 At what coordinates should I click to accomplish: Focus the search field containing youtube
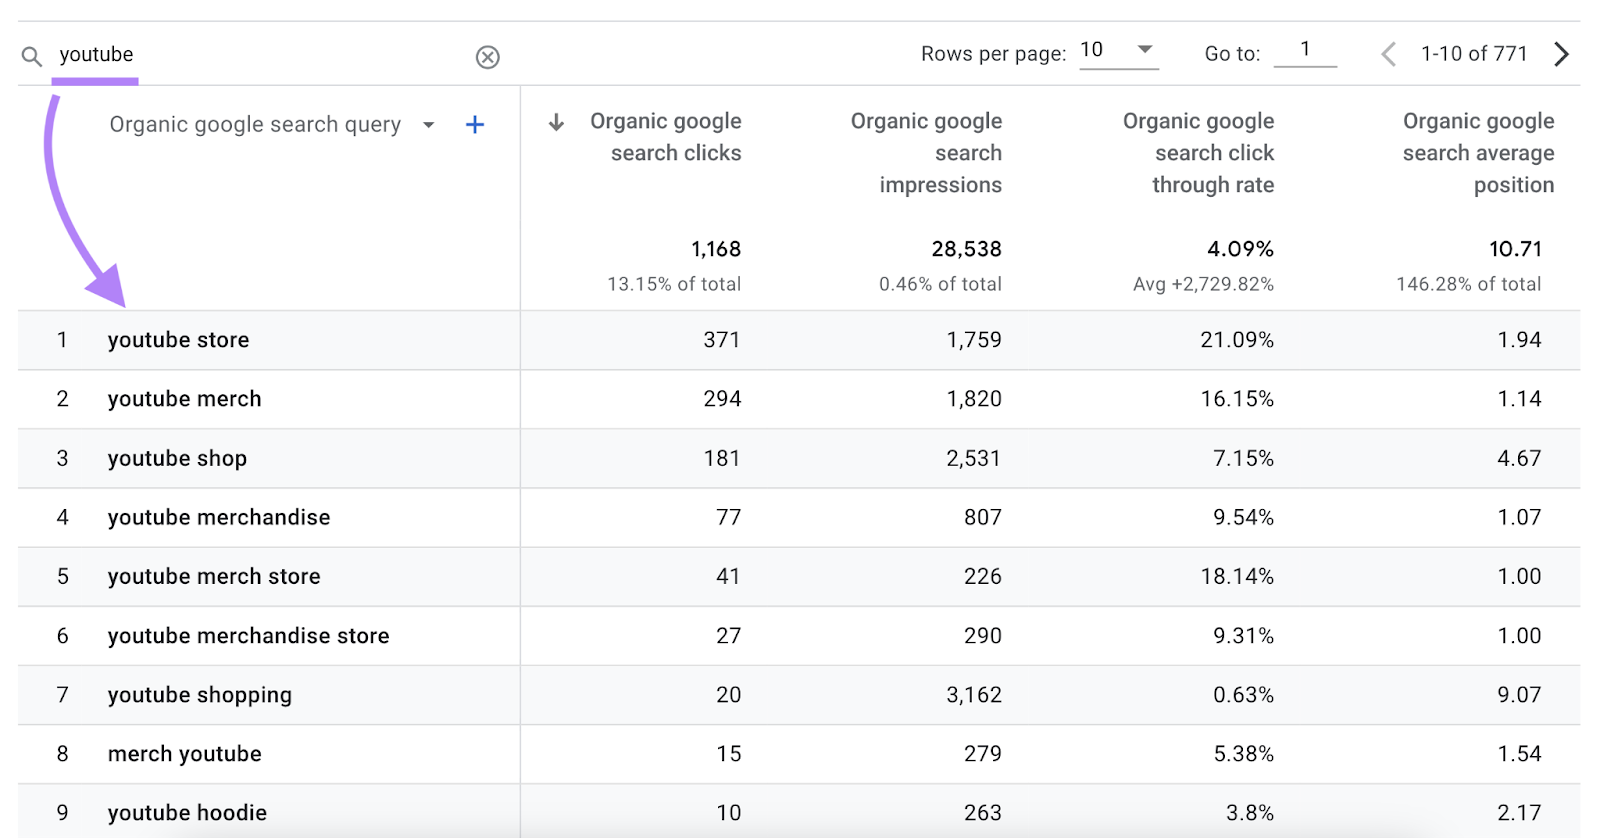pyautogui.click(x=260, y=55)
